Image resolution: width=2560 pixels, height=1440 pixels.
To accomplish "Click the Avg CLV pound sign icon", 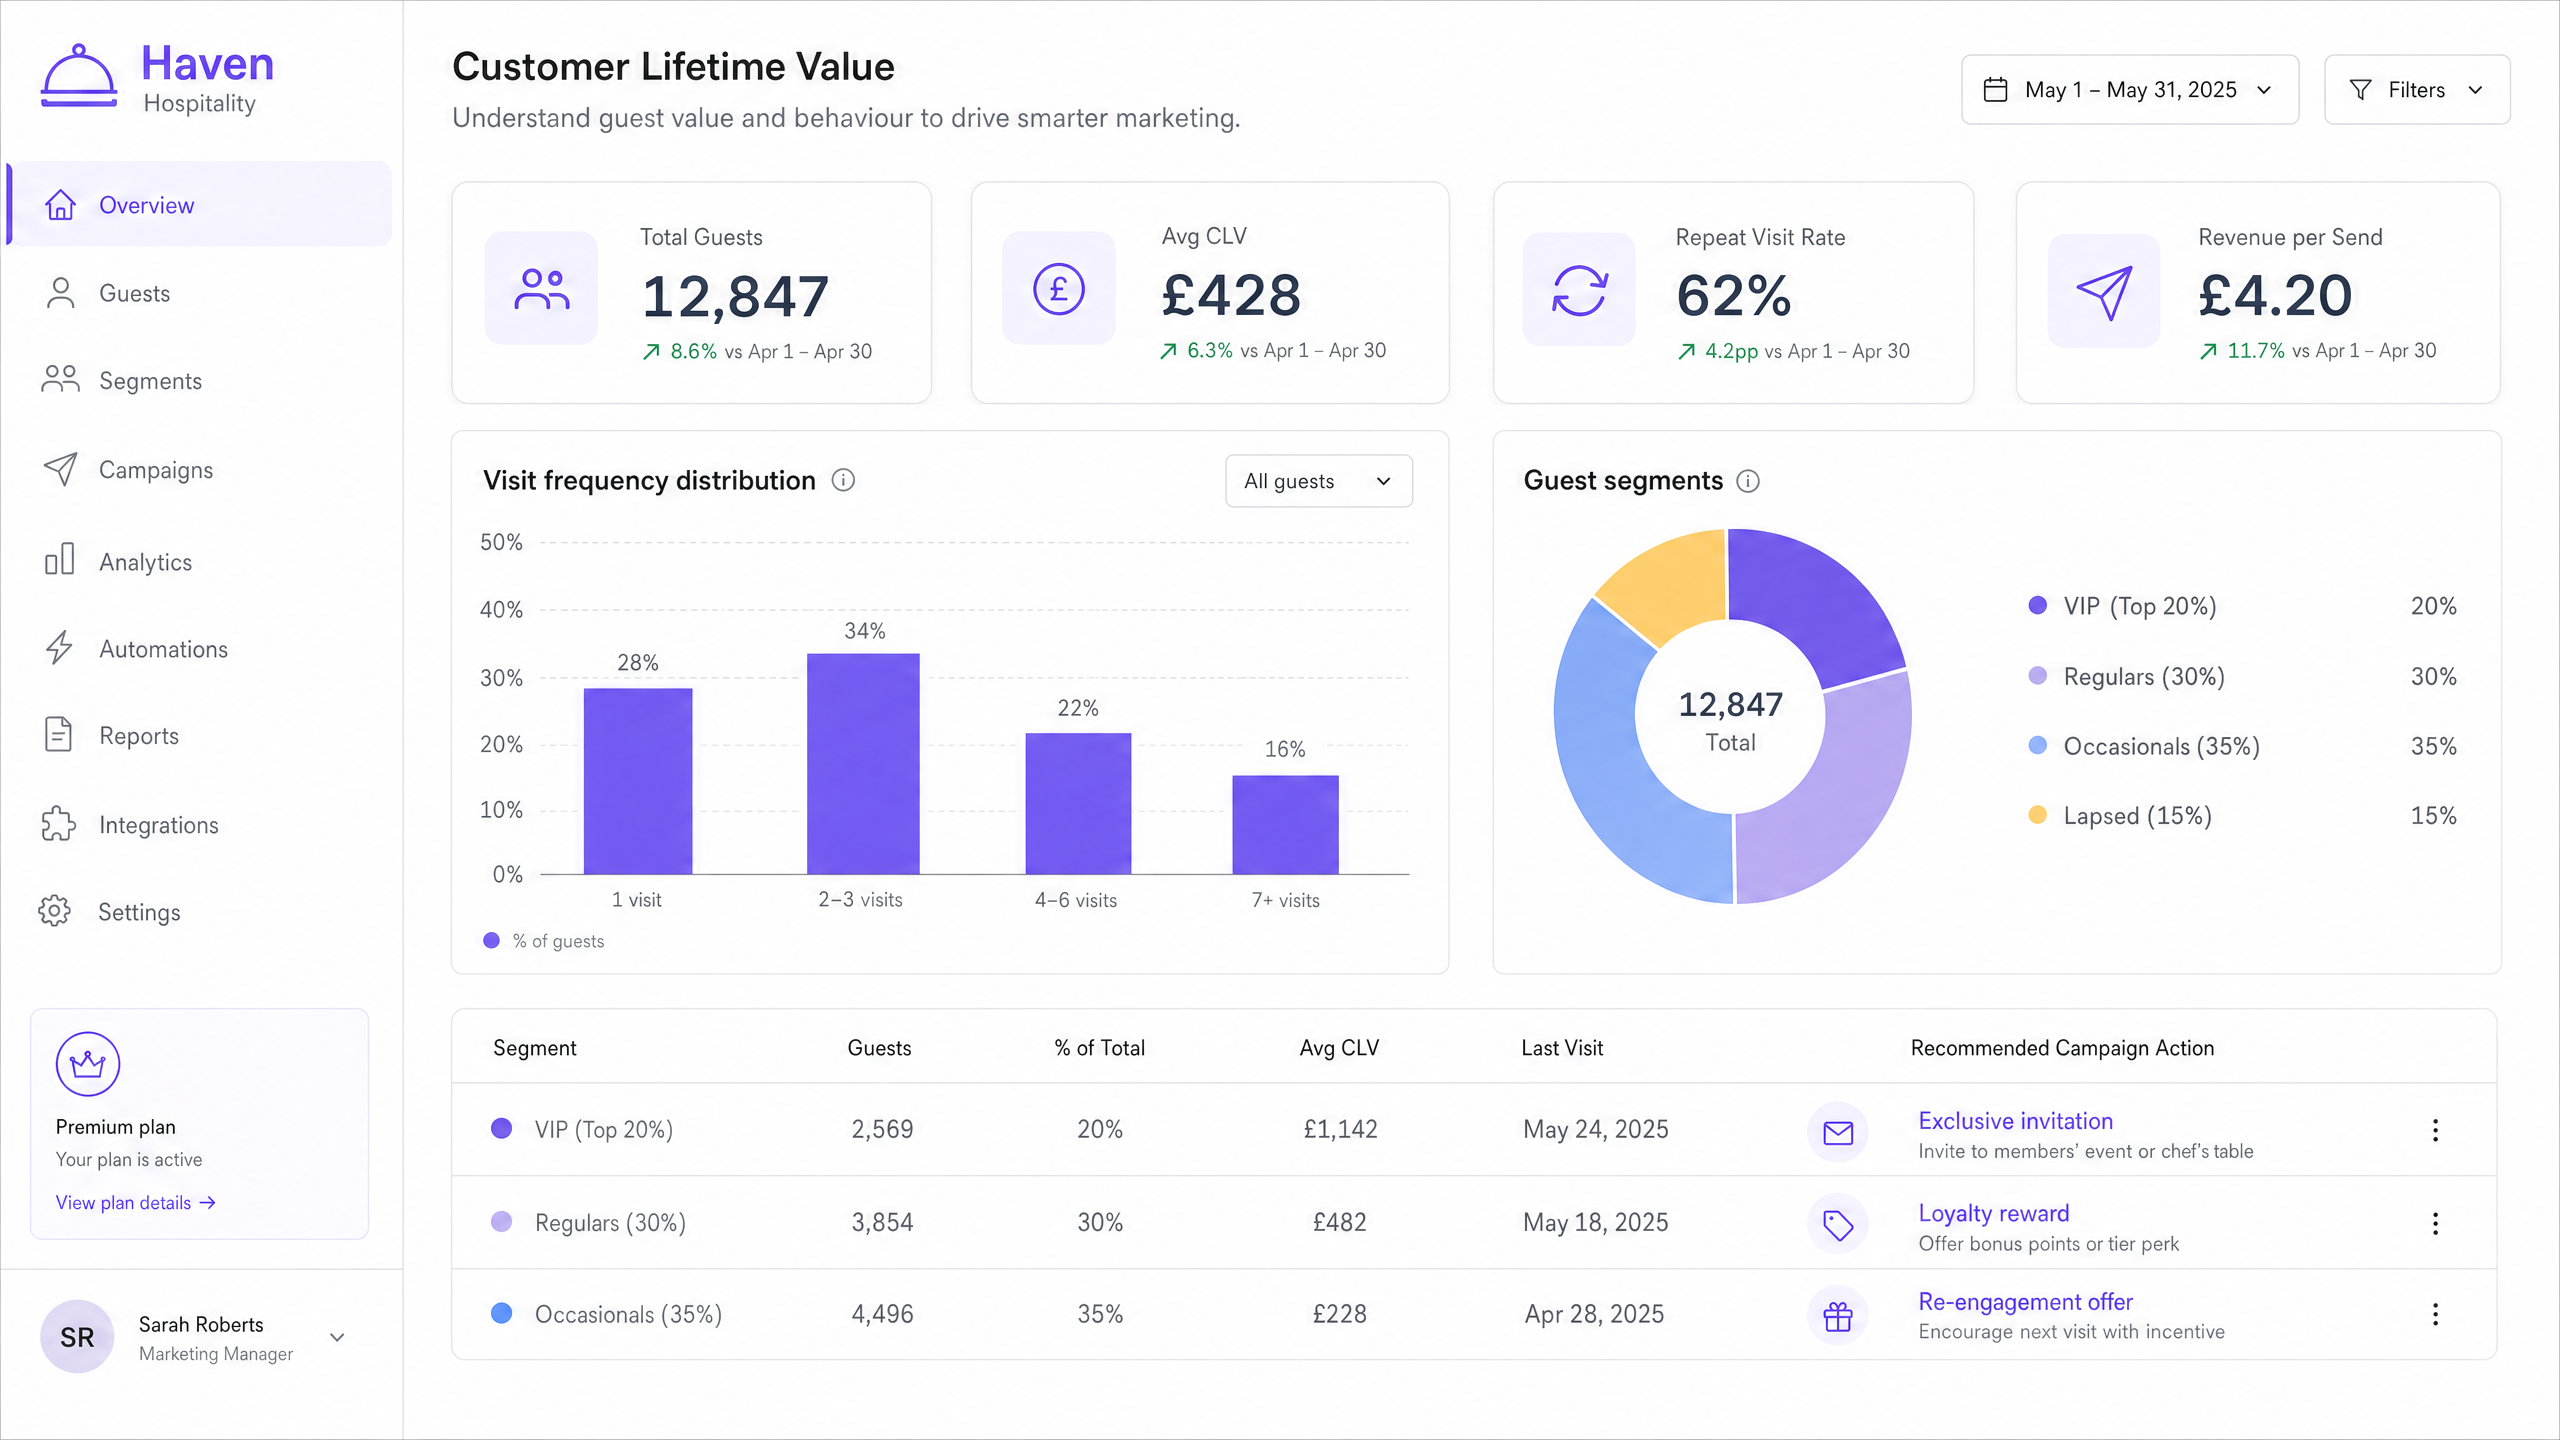I will [x=1058, y=289].
